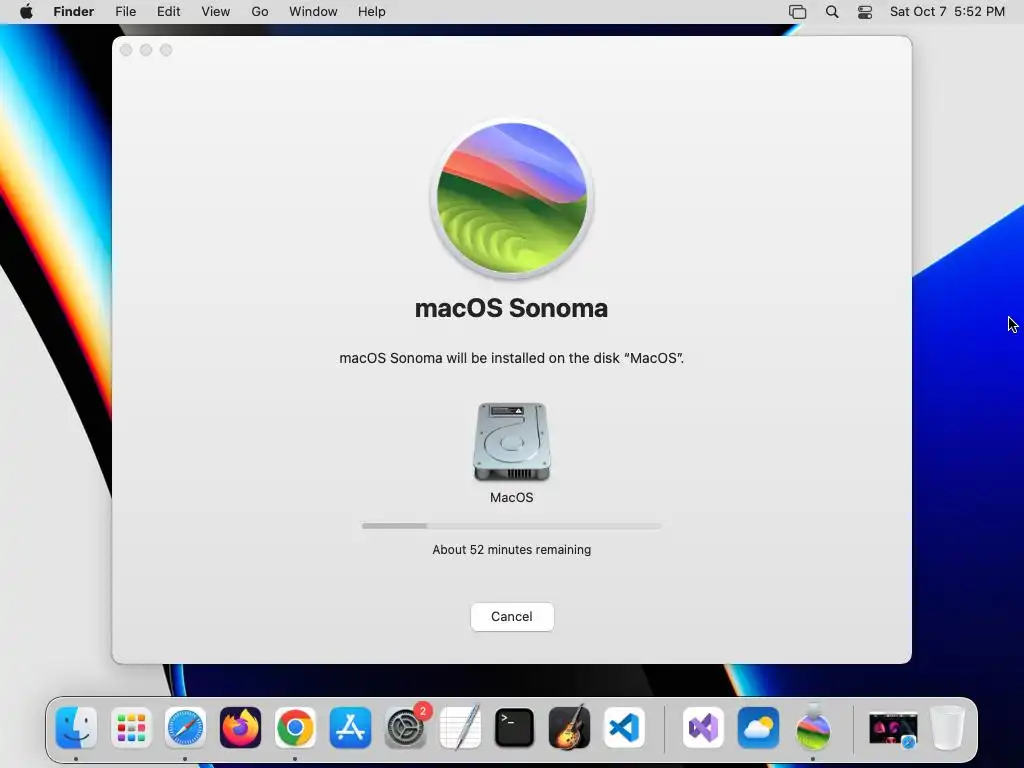Open System Settings with badge in Dock
This screenshot has height=768, width=1024.
(406, 728)
